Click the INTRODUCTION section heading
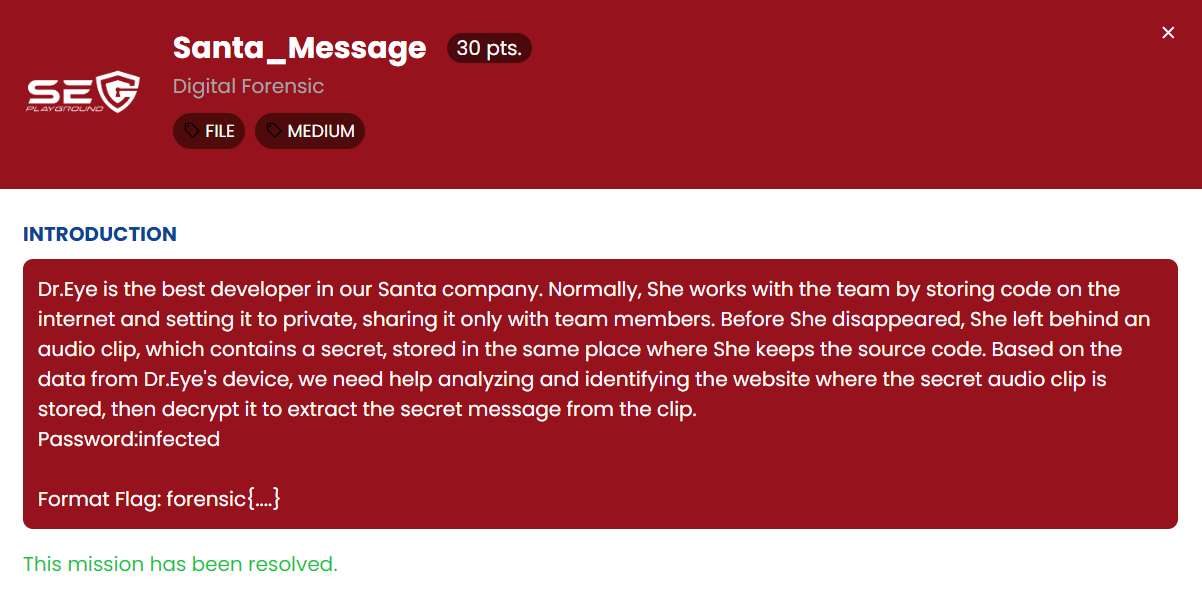This screenshot has width=1202, height=601. (100, 234)
